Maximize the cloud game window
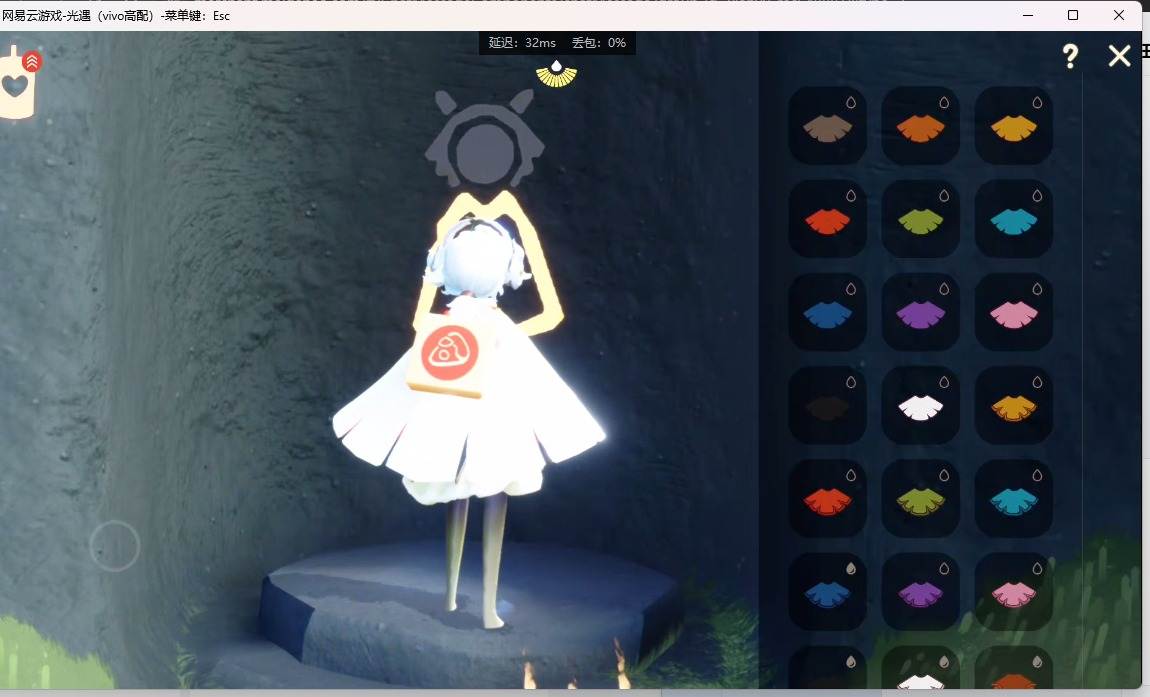Viewport: 1150px width, 697px height. pos(1073,15)
